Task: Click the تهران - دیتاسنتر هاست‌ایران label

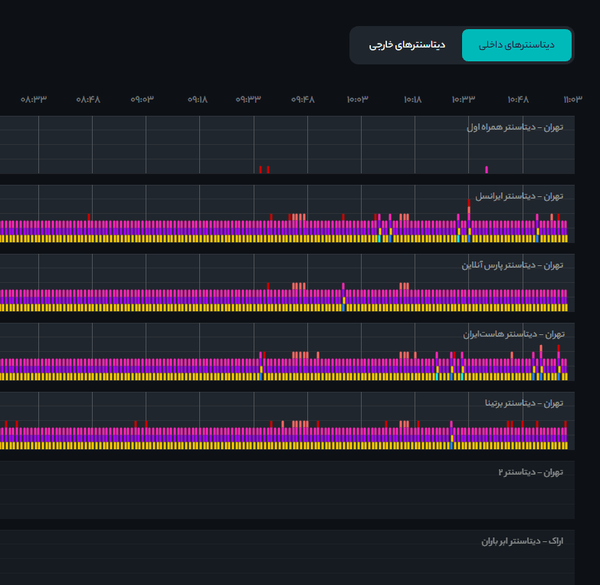Action: [514, 334]
